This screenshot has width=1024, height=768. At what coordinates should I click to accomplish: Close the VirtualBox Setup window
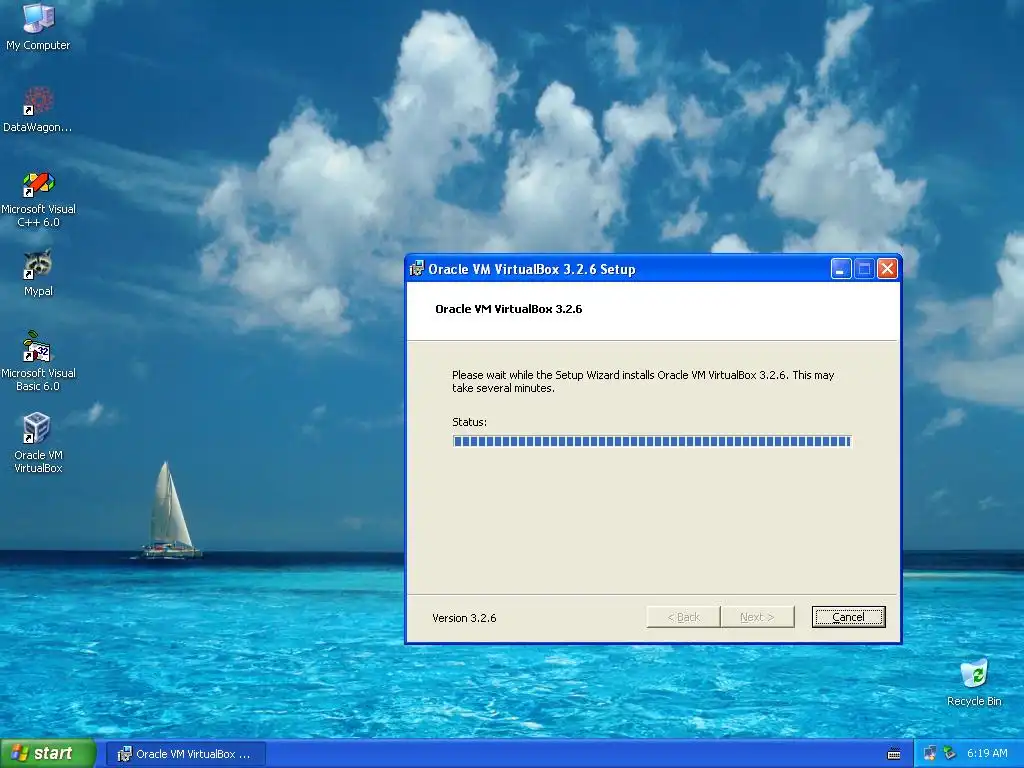(x=887, y=268)
